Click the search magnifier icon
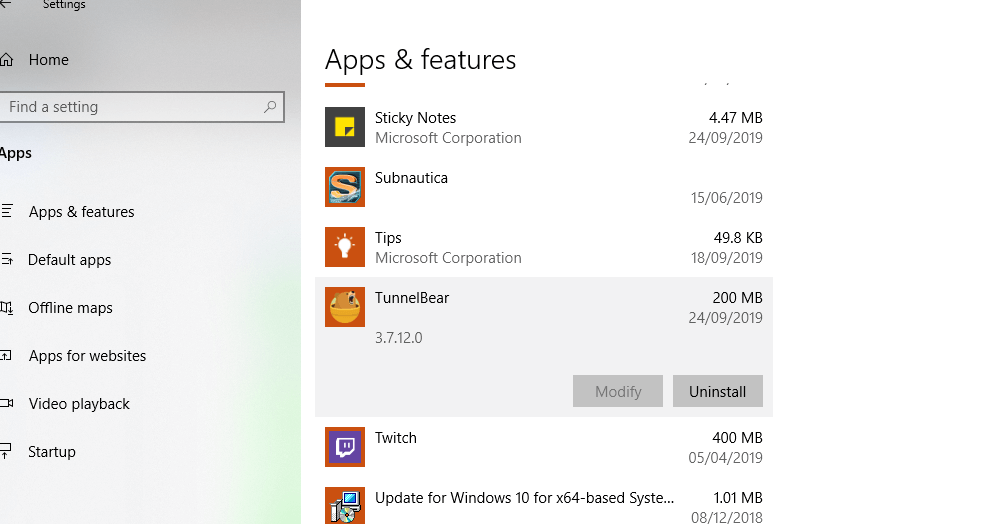This screenshot has height=524, width=984. click(270, 107)
